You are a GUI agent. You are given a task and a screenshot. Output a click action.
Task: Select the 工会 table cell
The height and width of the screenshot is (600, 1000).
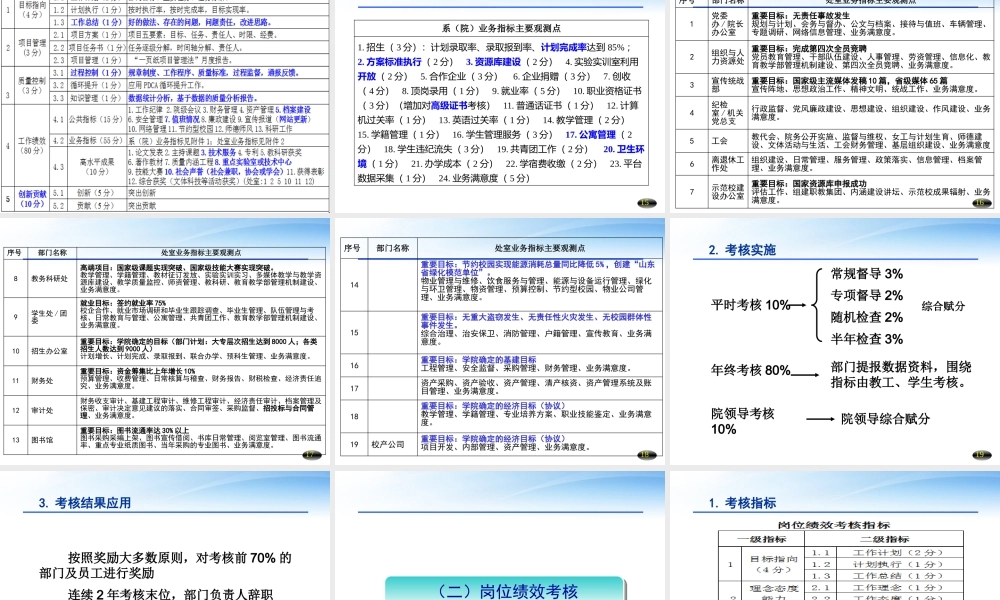coord(728,140)
